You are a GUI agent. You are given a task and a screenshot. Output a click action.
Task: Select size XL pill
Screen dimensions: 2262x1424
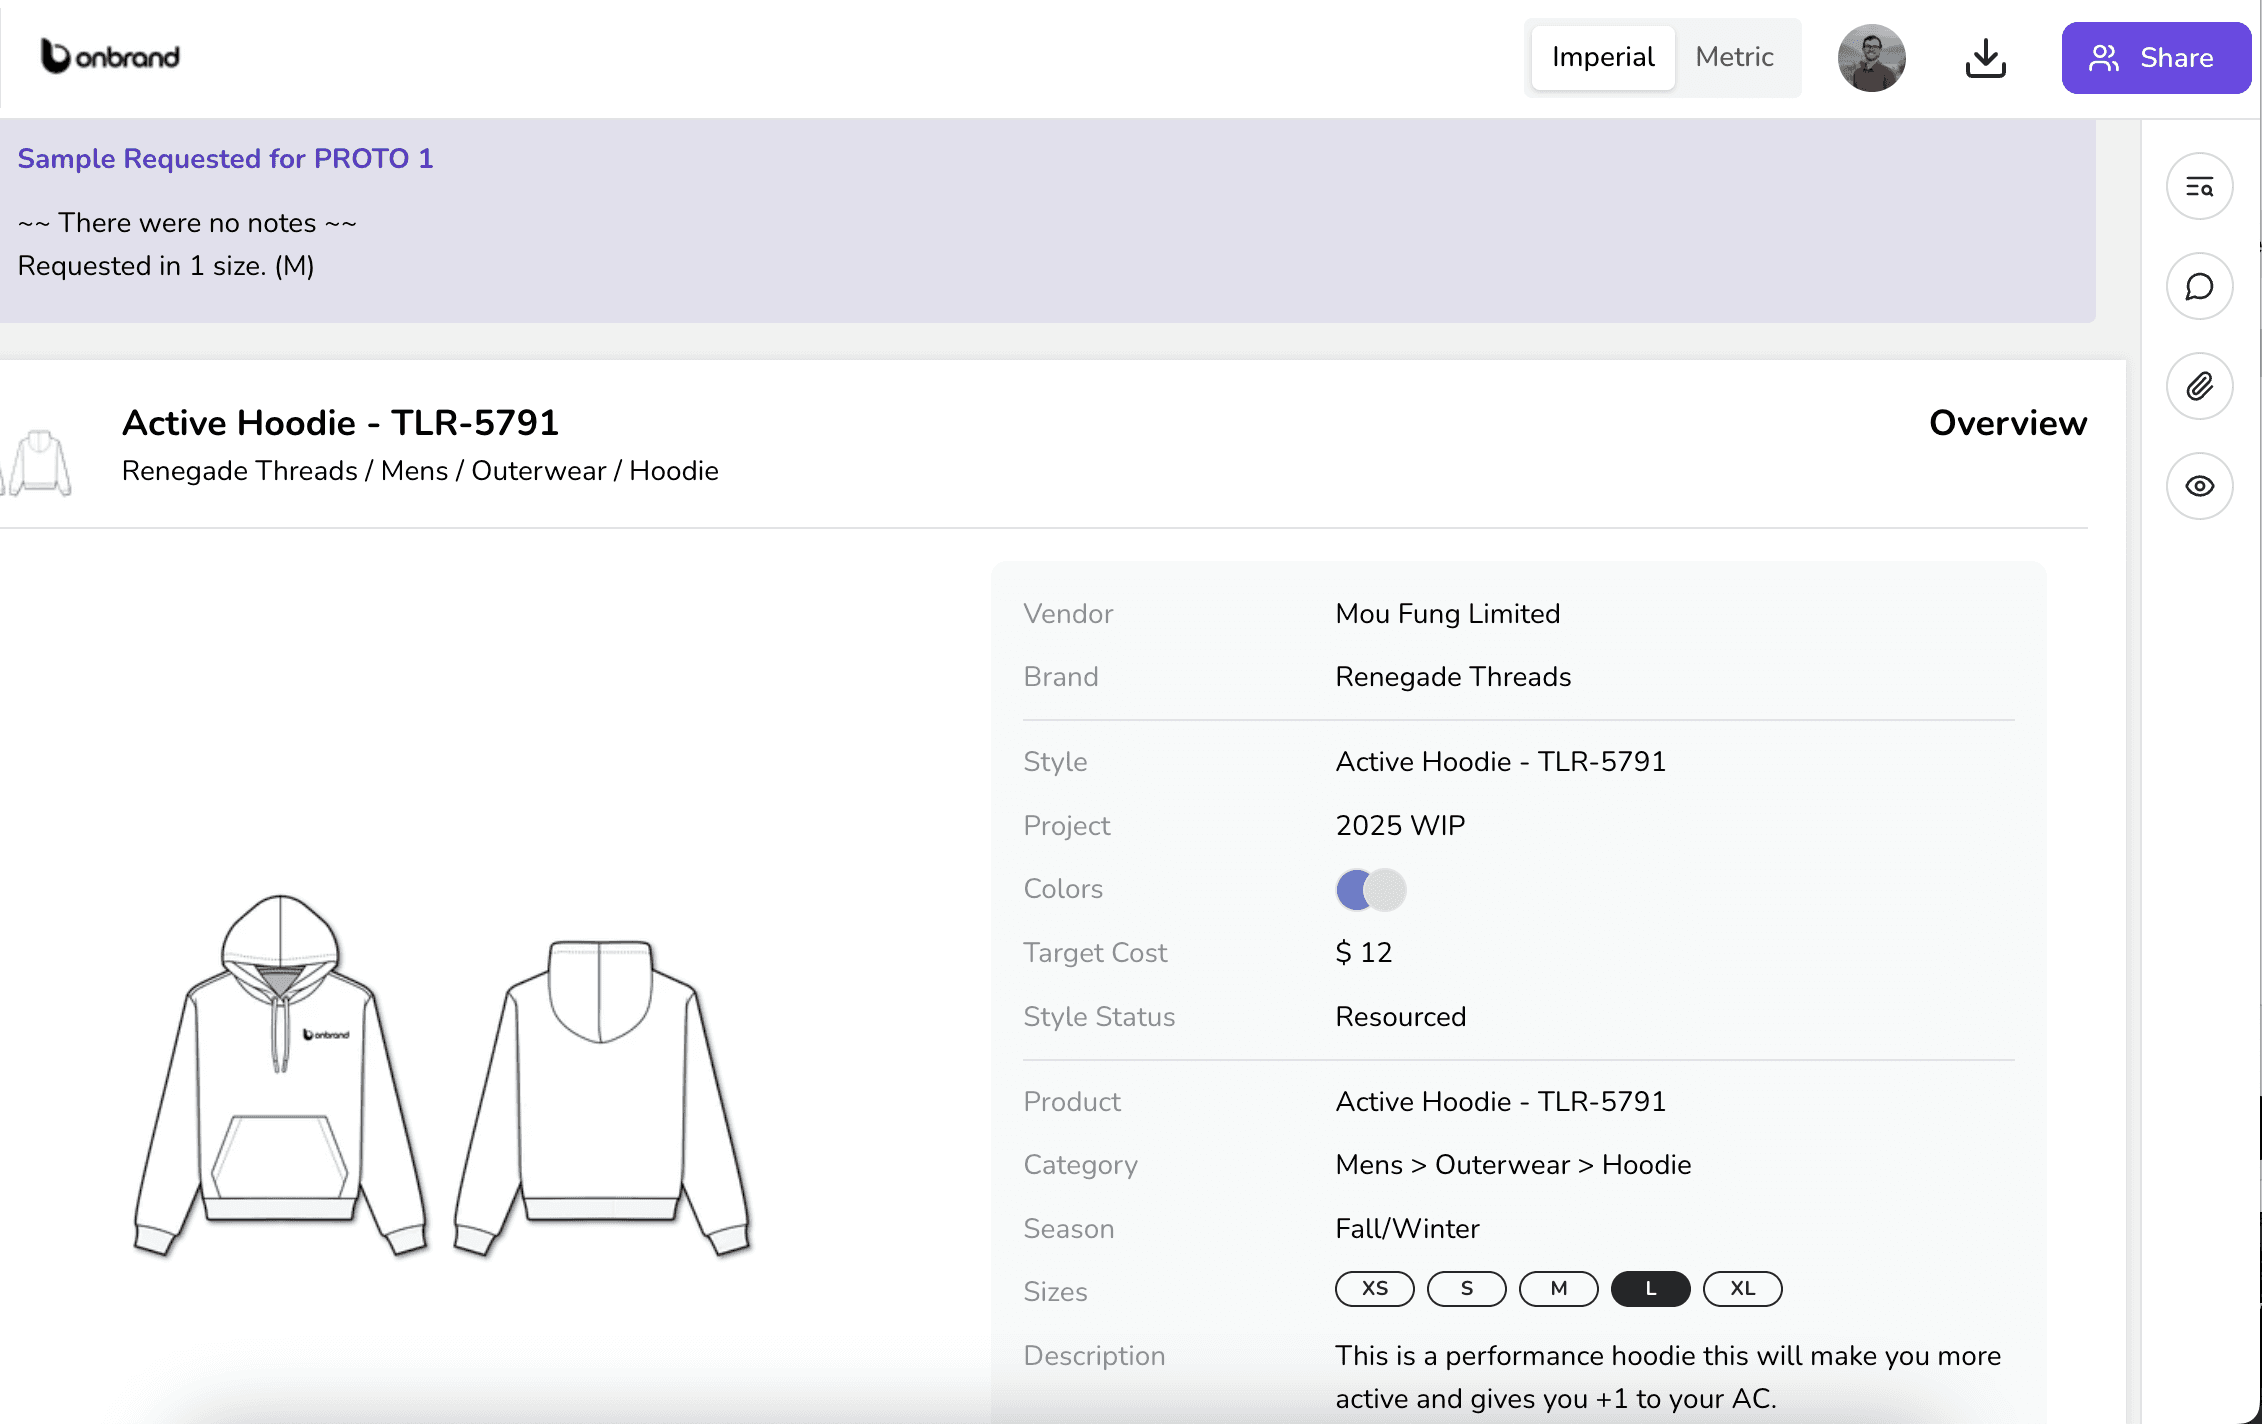pyautogui.click(x=1742, y=1288)
